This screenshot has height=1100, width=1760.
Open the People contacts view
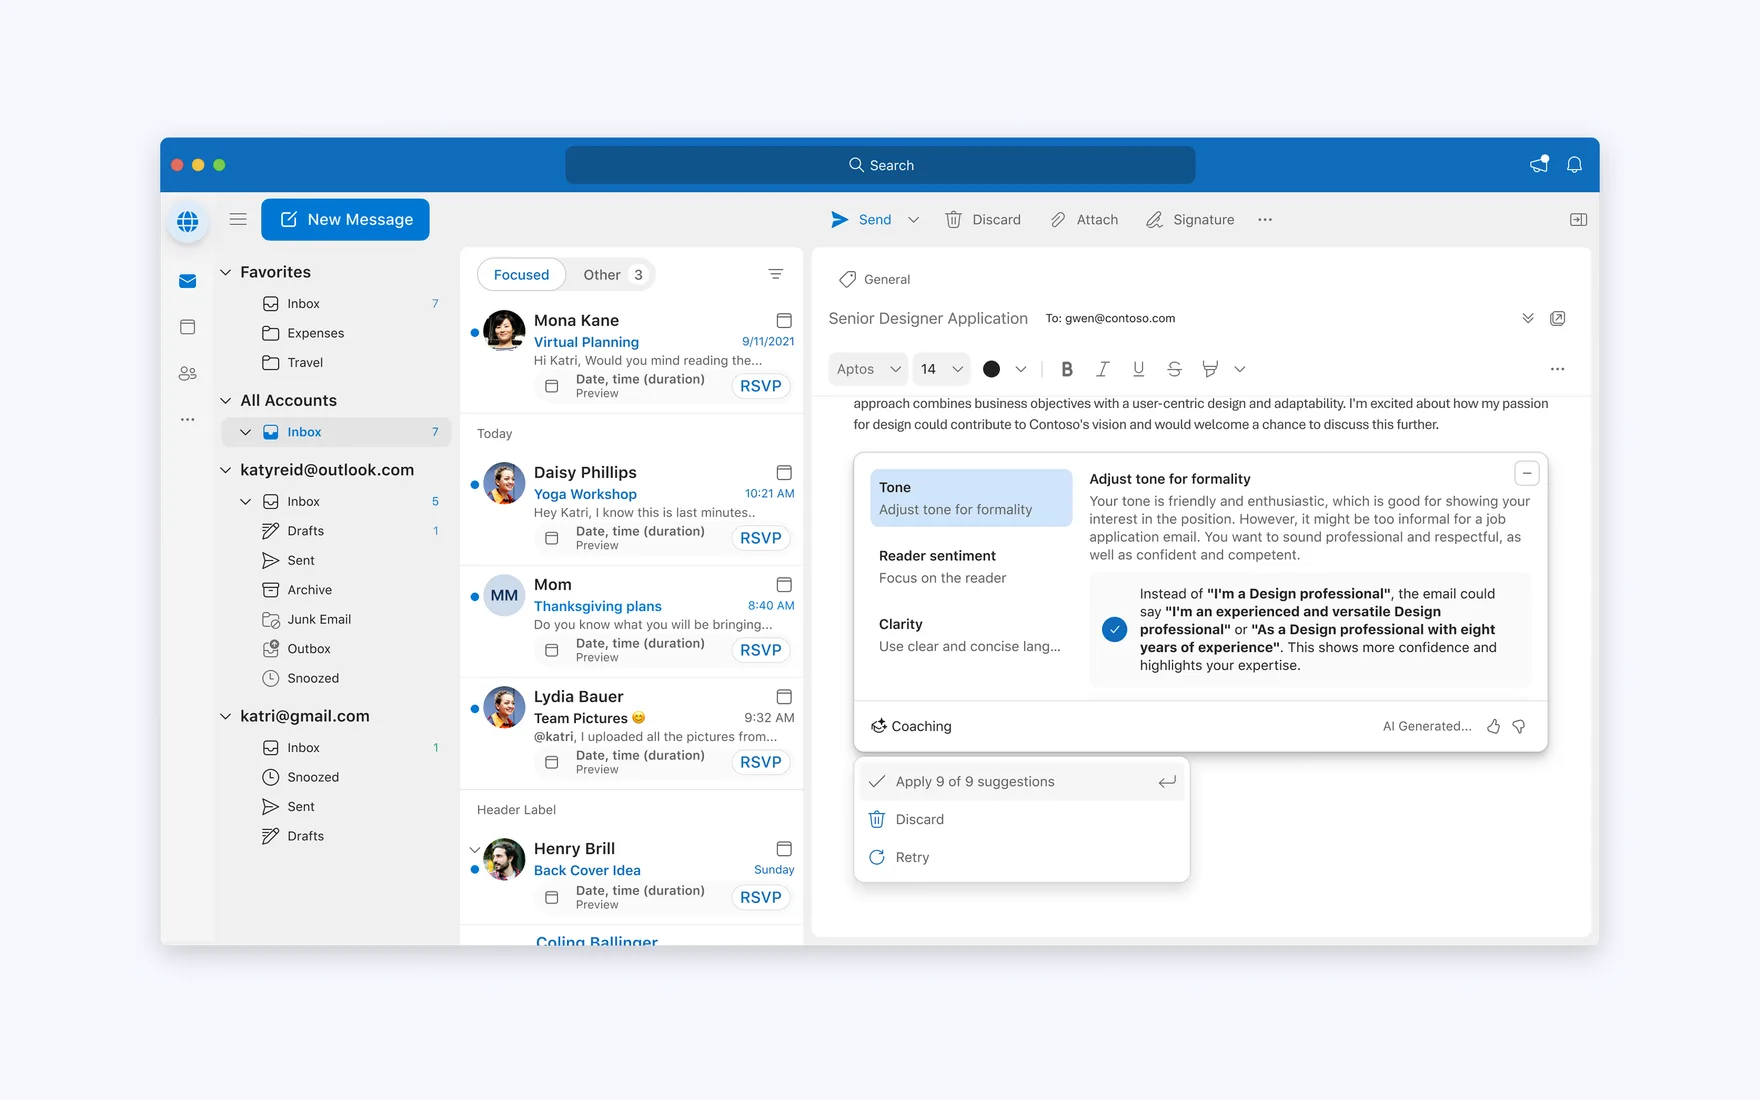coord(187,373)
